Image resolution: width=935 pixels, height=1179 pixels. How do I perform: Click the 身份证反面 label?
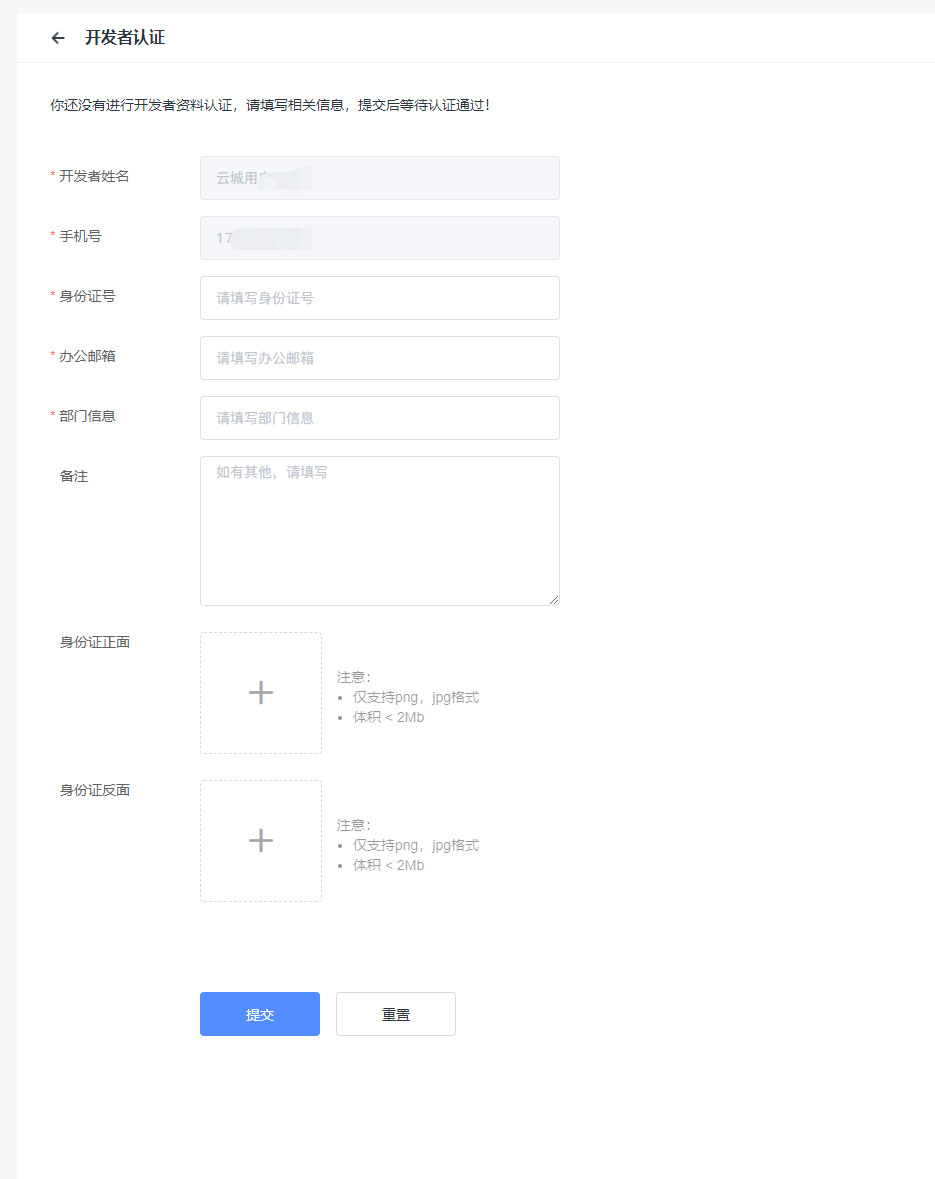coord(95,790)
